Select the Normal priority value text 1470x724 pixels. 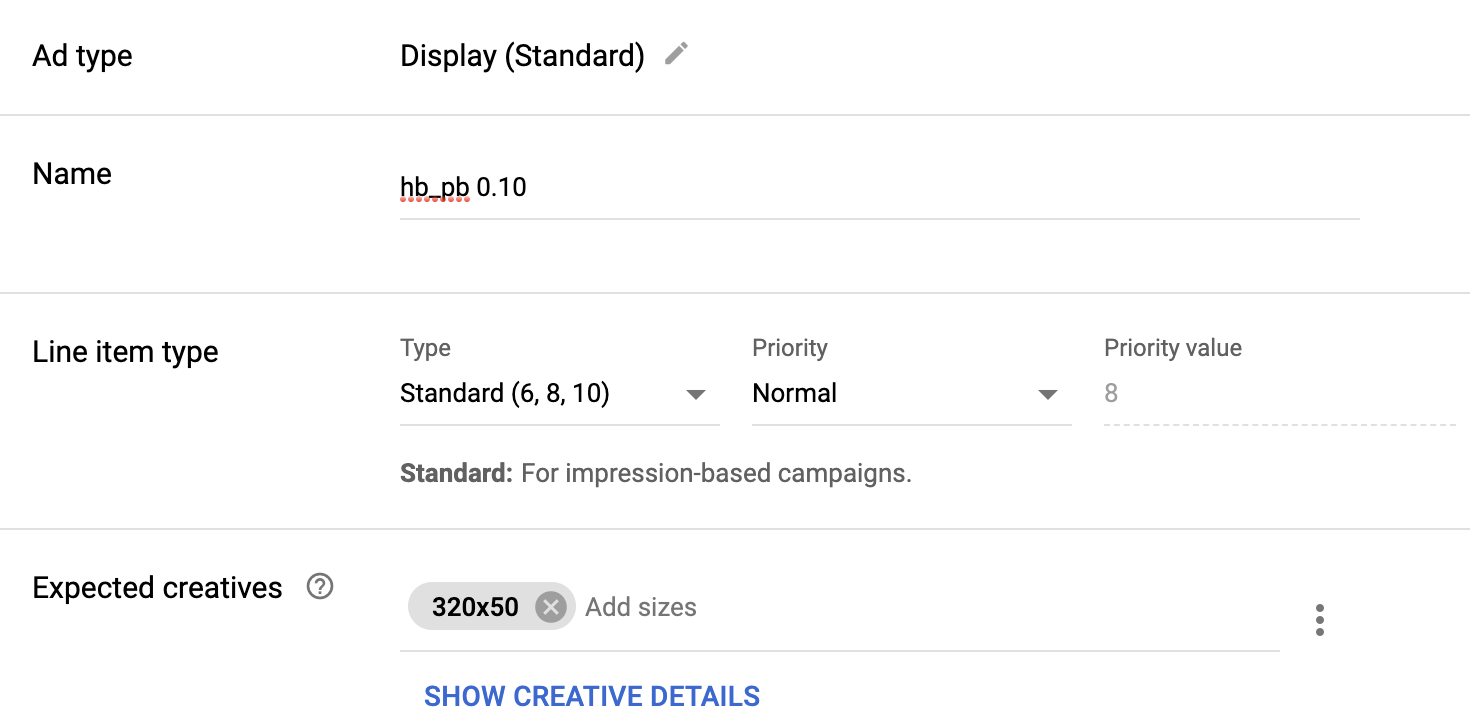tap(795, 394)
